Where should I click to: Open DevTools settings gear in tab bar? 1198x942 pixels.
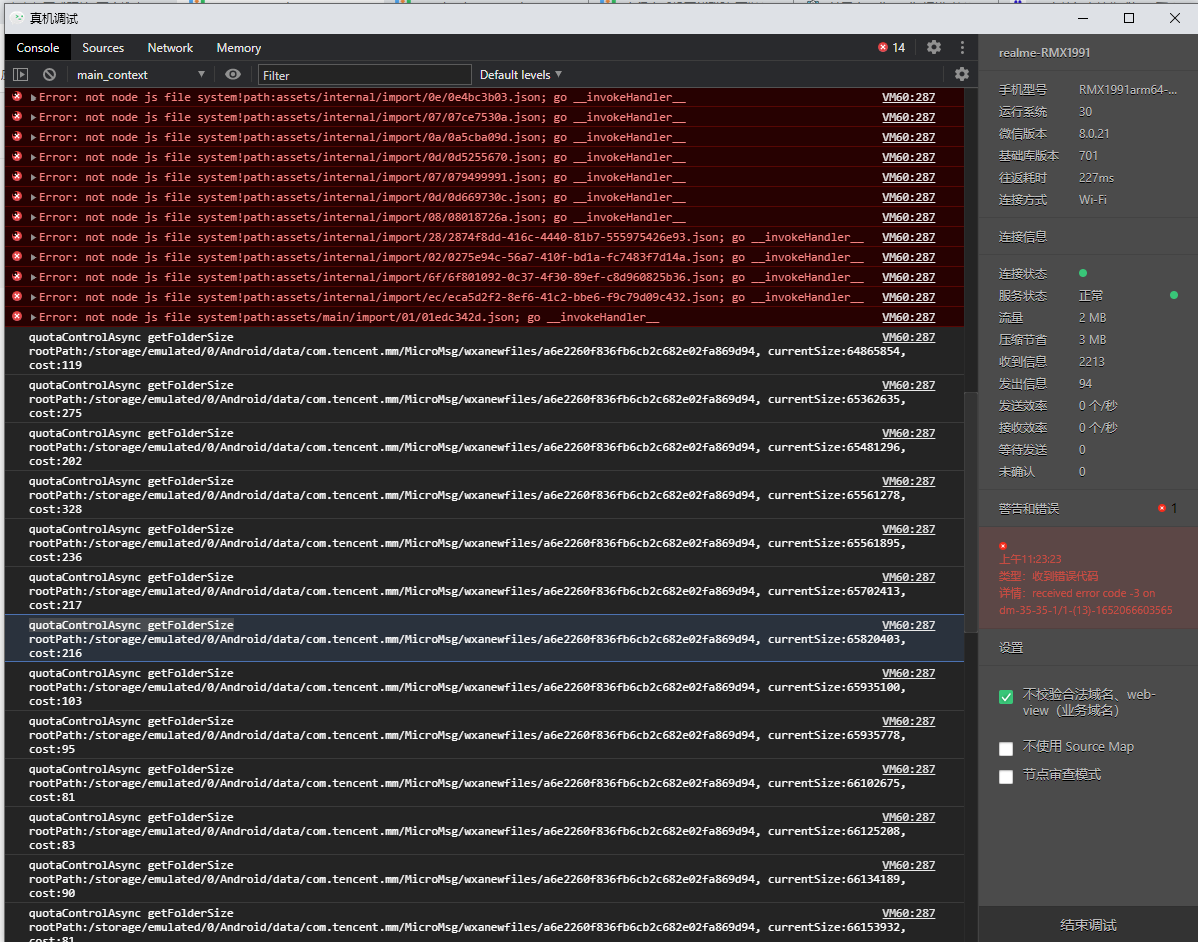(934, 47)
